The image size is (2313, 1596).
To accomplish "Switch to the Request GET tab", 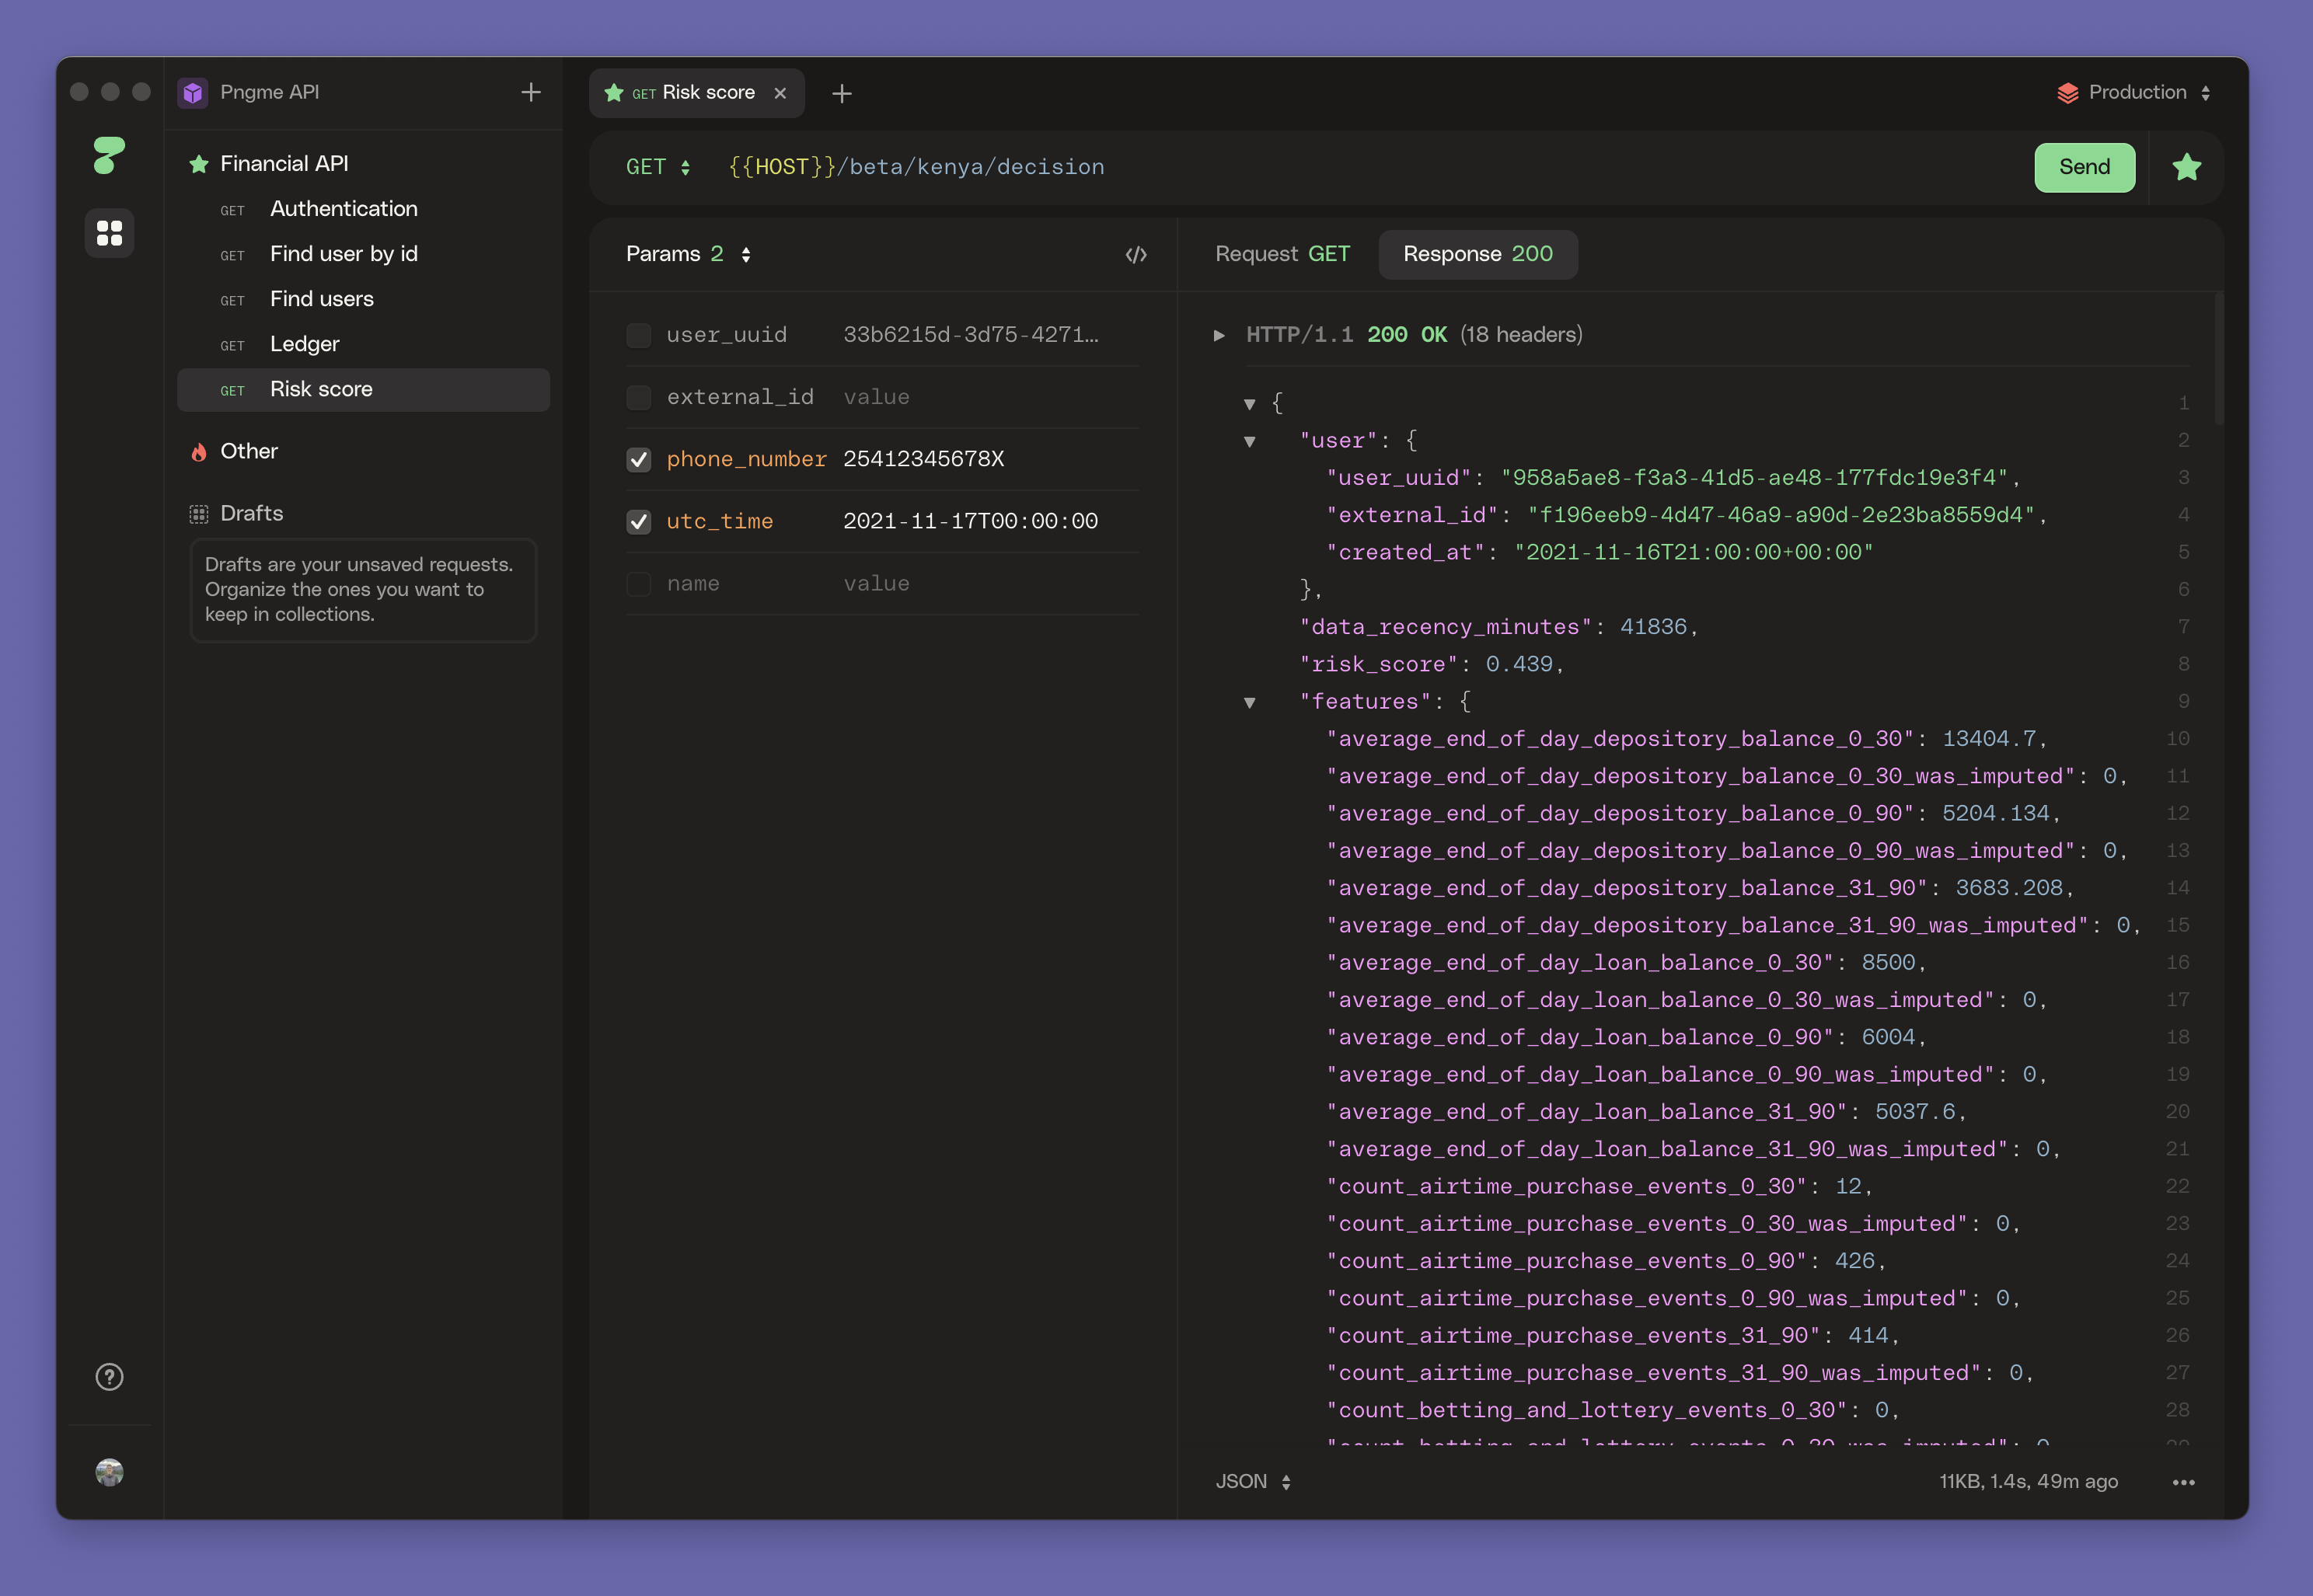I will tap(1283, 254).
